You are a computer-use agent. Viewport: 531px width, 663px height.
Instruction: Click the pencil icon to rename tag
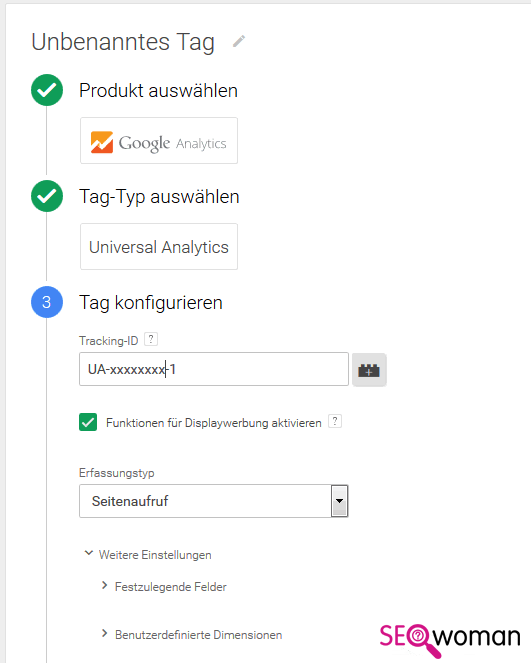point(239,41)
